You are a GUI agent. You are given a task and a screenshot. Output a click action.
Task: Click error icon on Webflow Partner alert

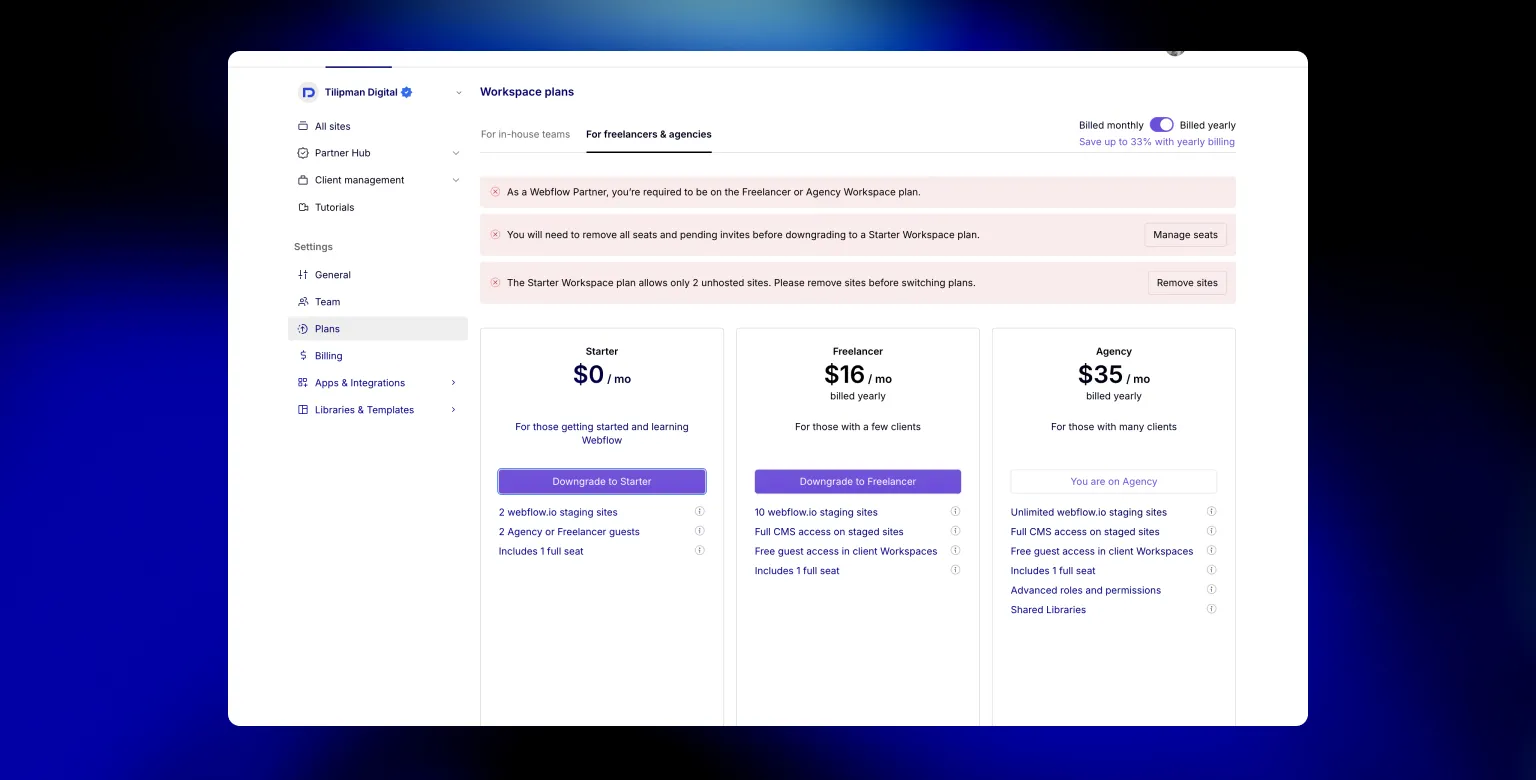tap(495, 192)
